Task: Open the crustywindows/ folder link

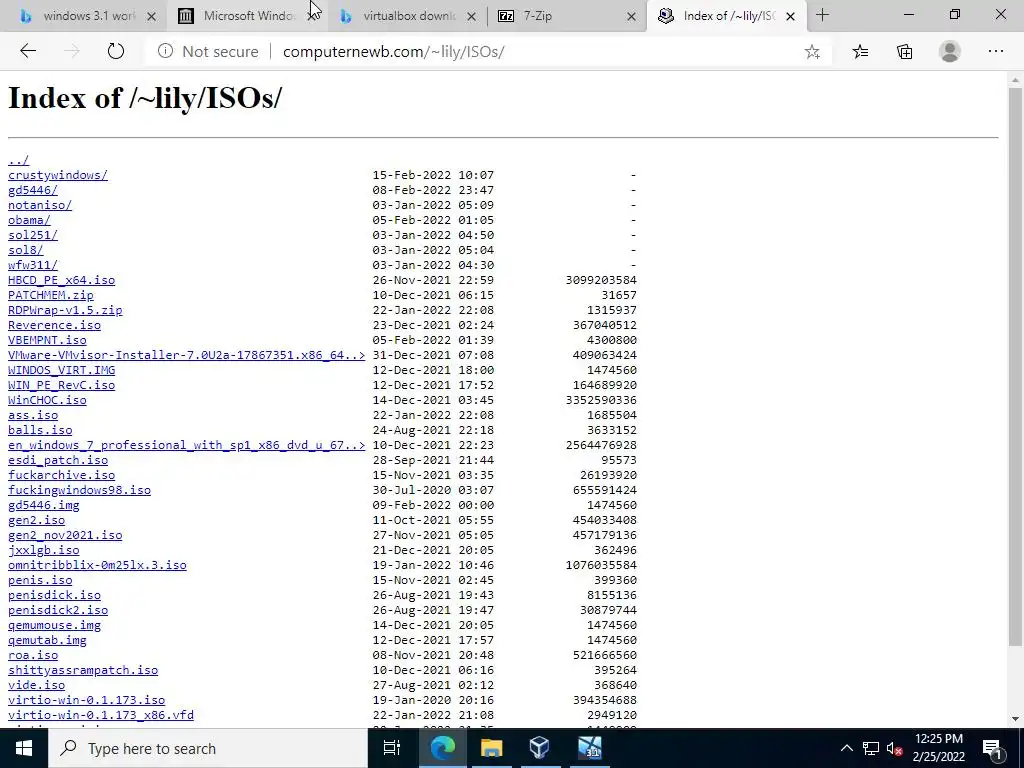Action: tap(57, 175)
